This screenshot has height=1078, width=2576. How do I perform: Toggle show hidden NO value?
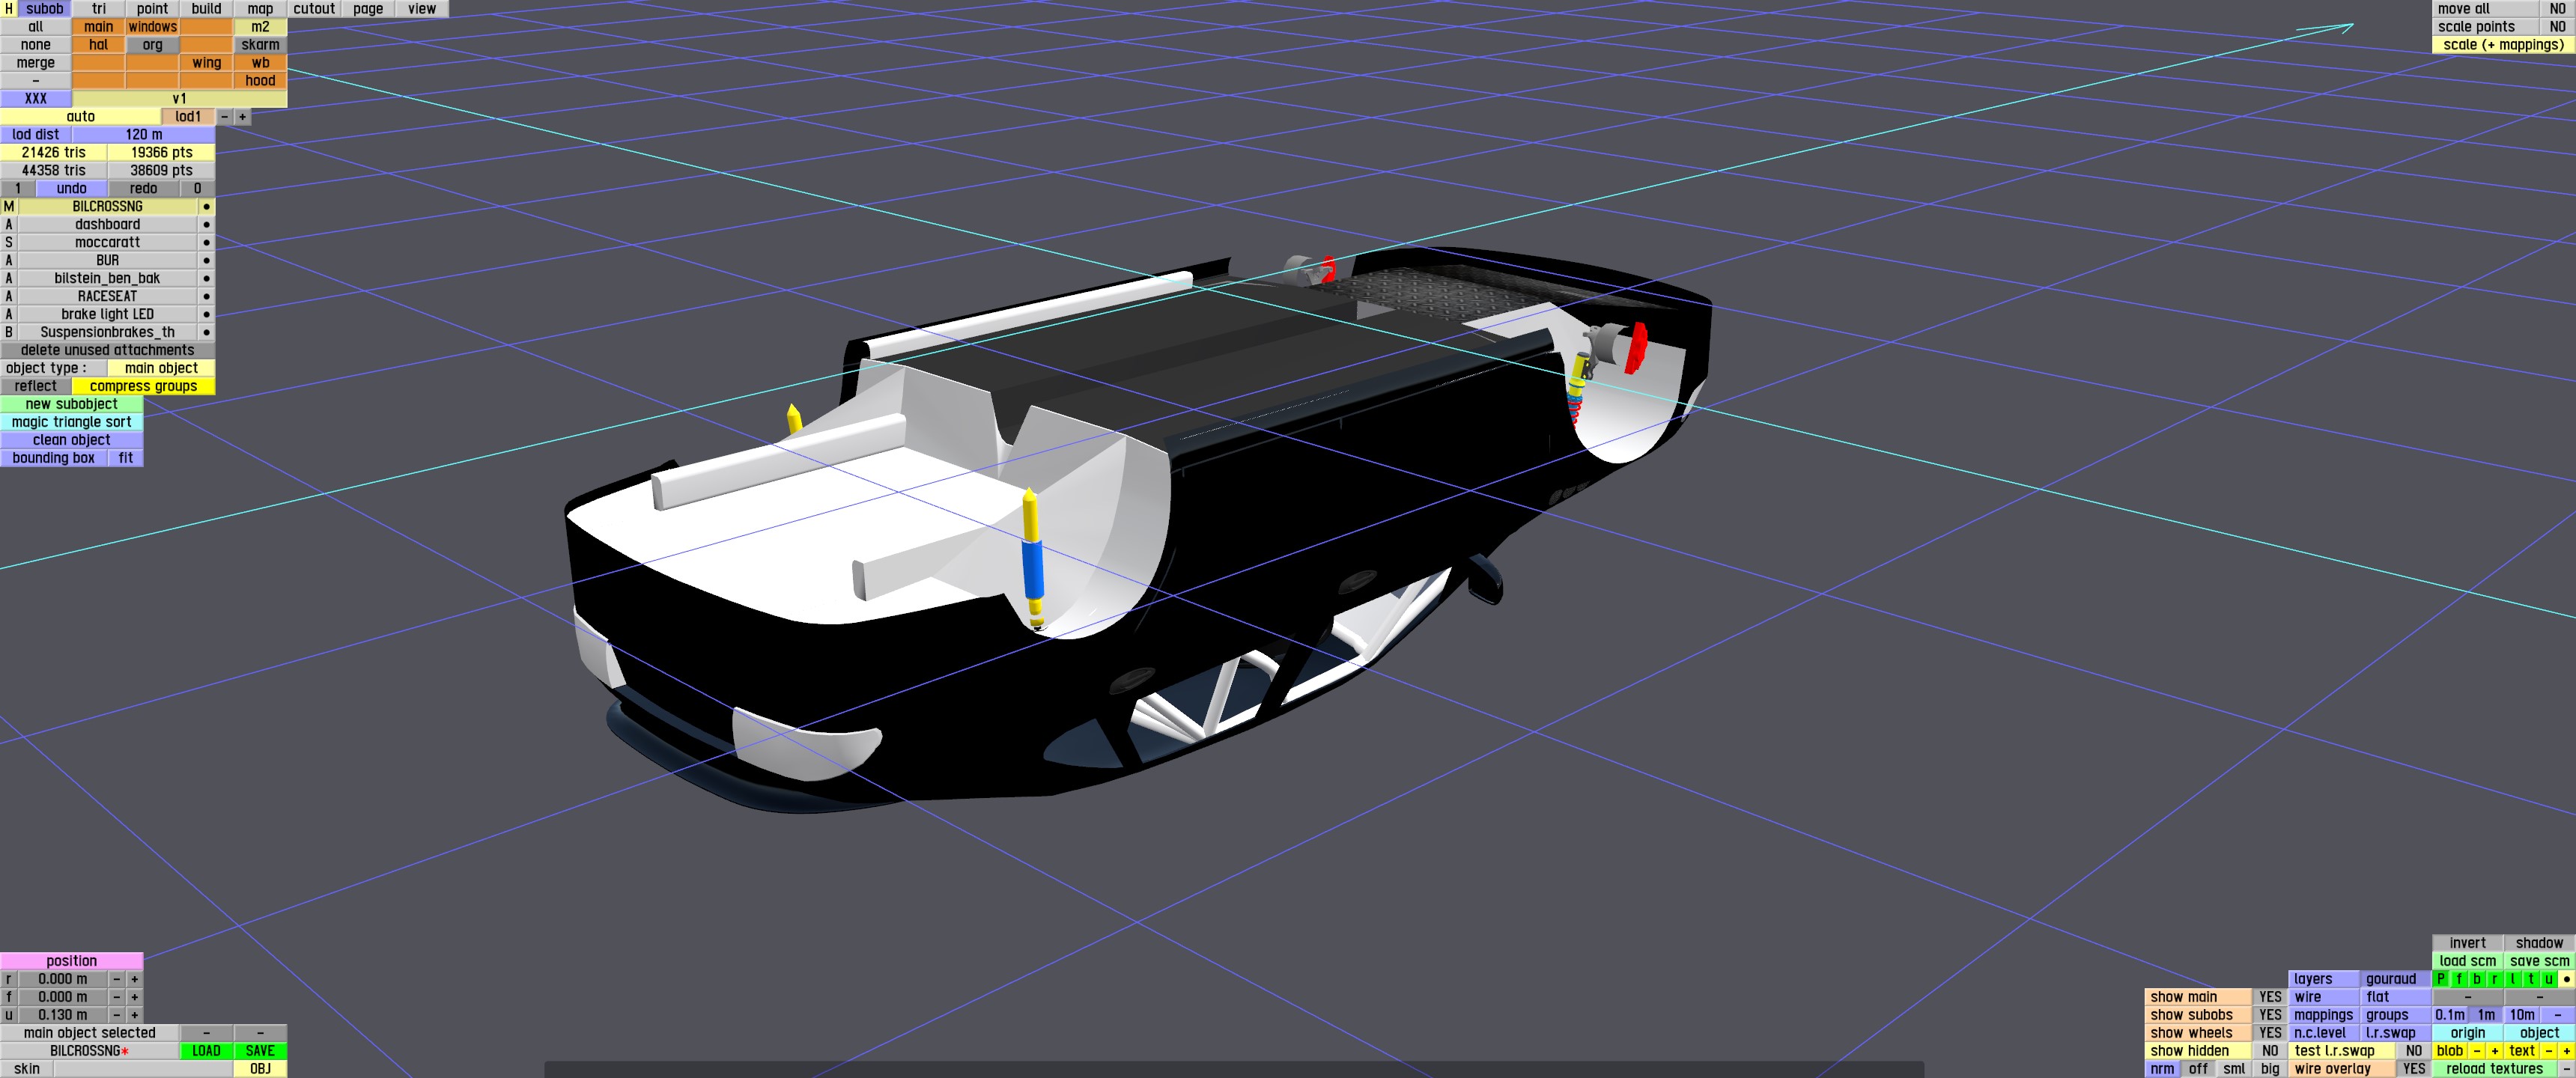click(x=2270, y=1051)
